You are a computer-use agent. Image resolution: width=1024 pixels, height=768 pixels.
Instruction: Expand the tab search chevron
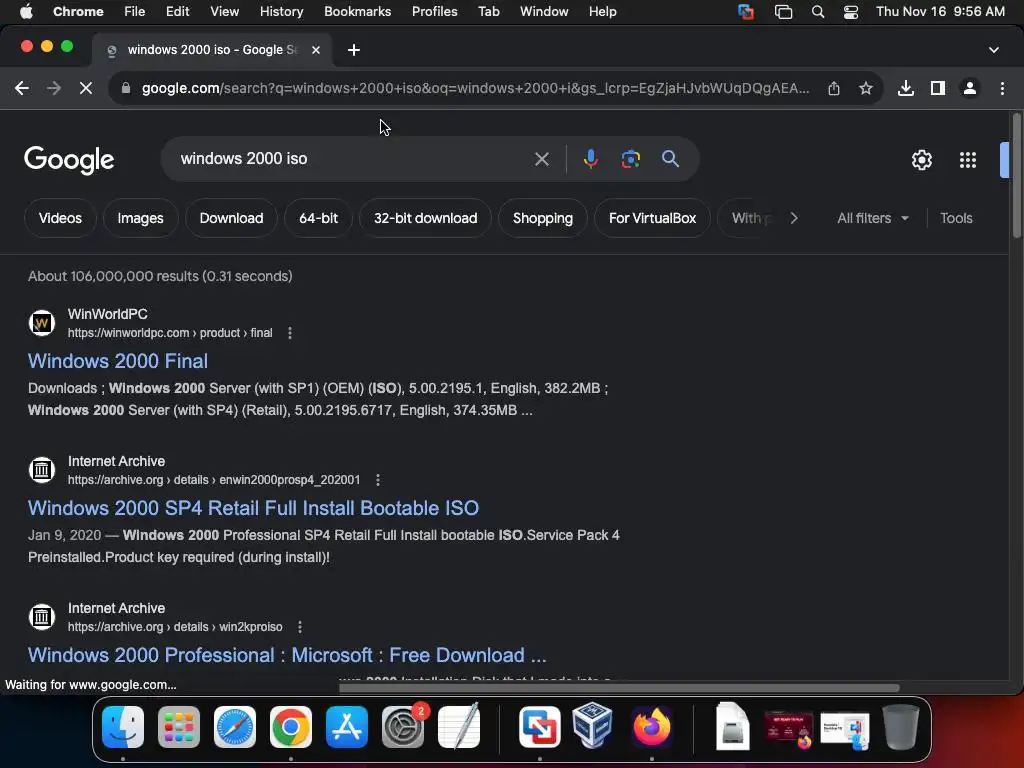(993, 50)
